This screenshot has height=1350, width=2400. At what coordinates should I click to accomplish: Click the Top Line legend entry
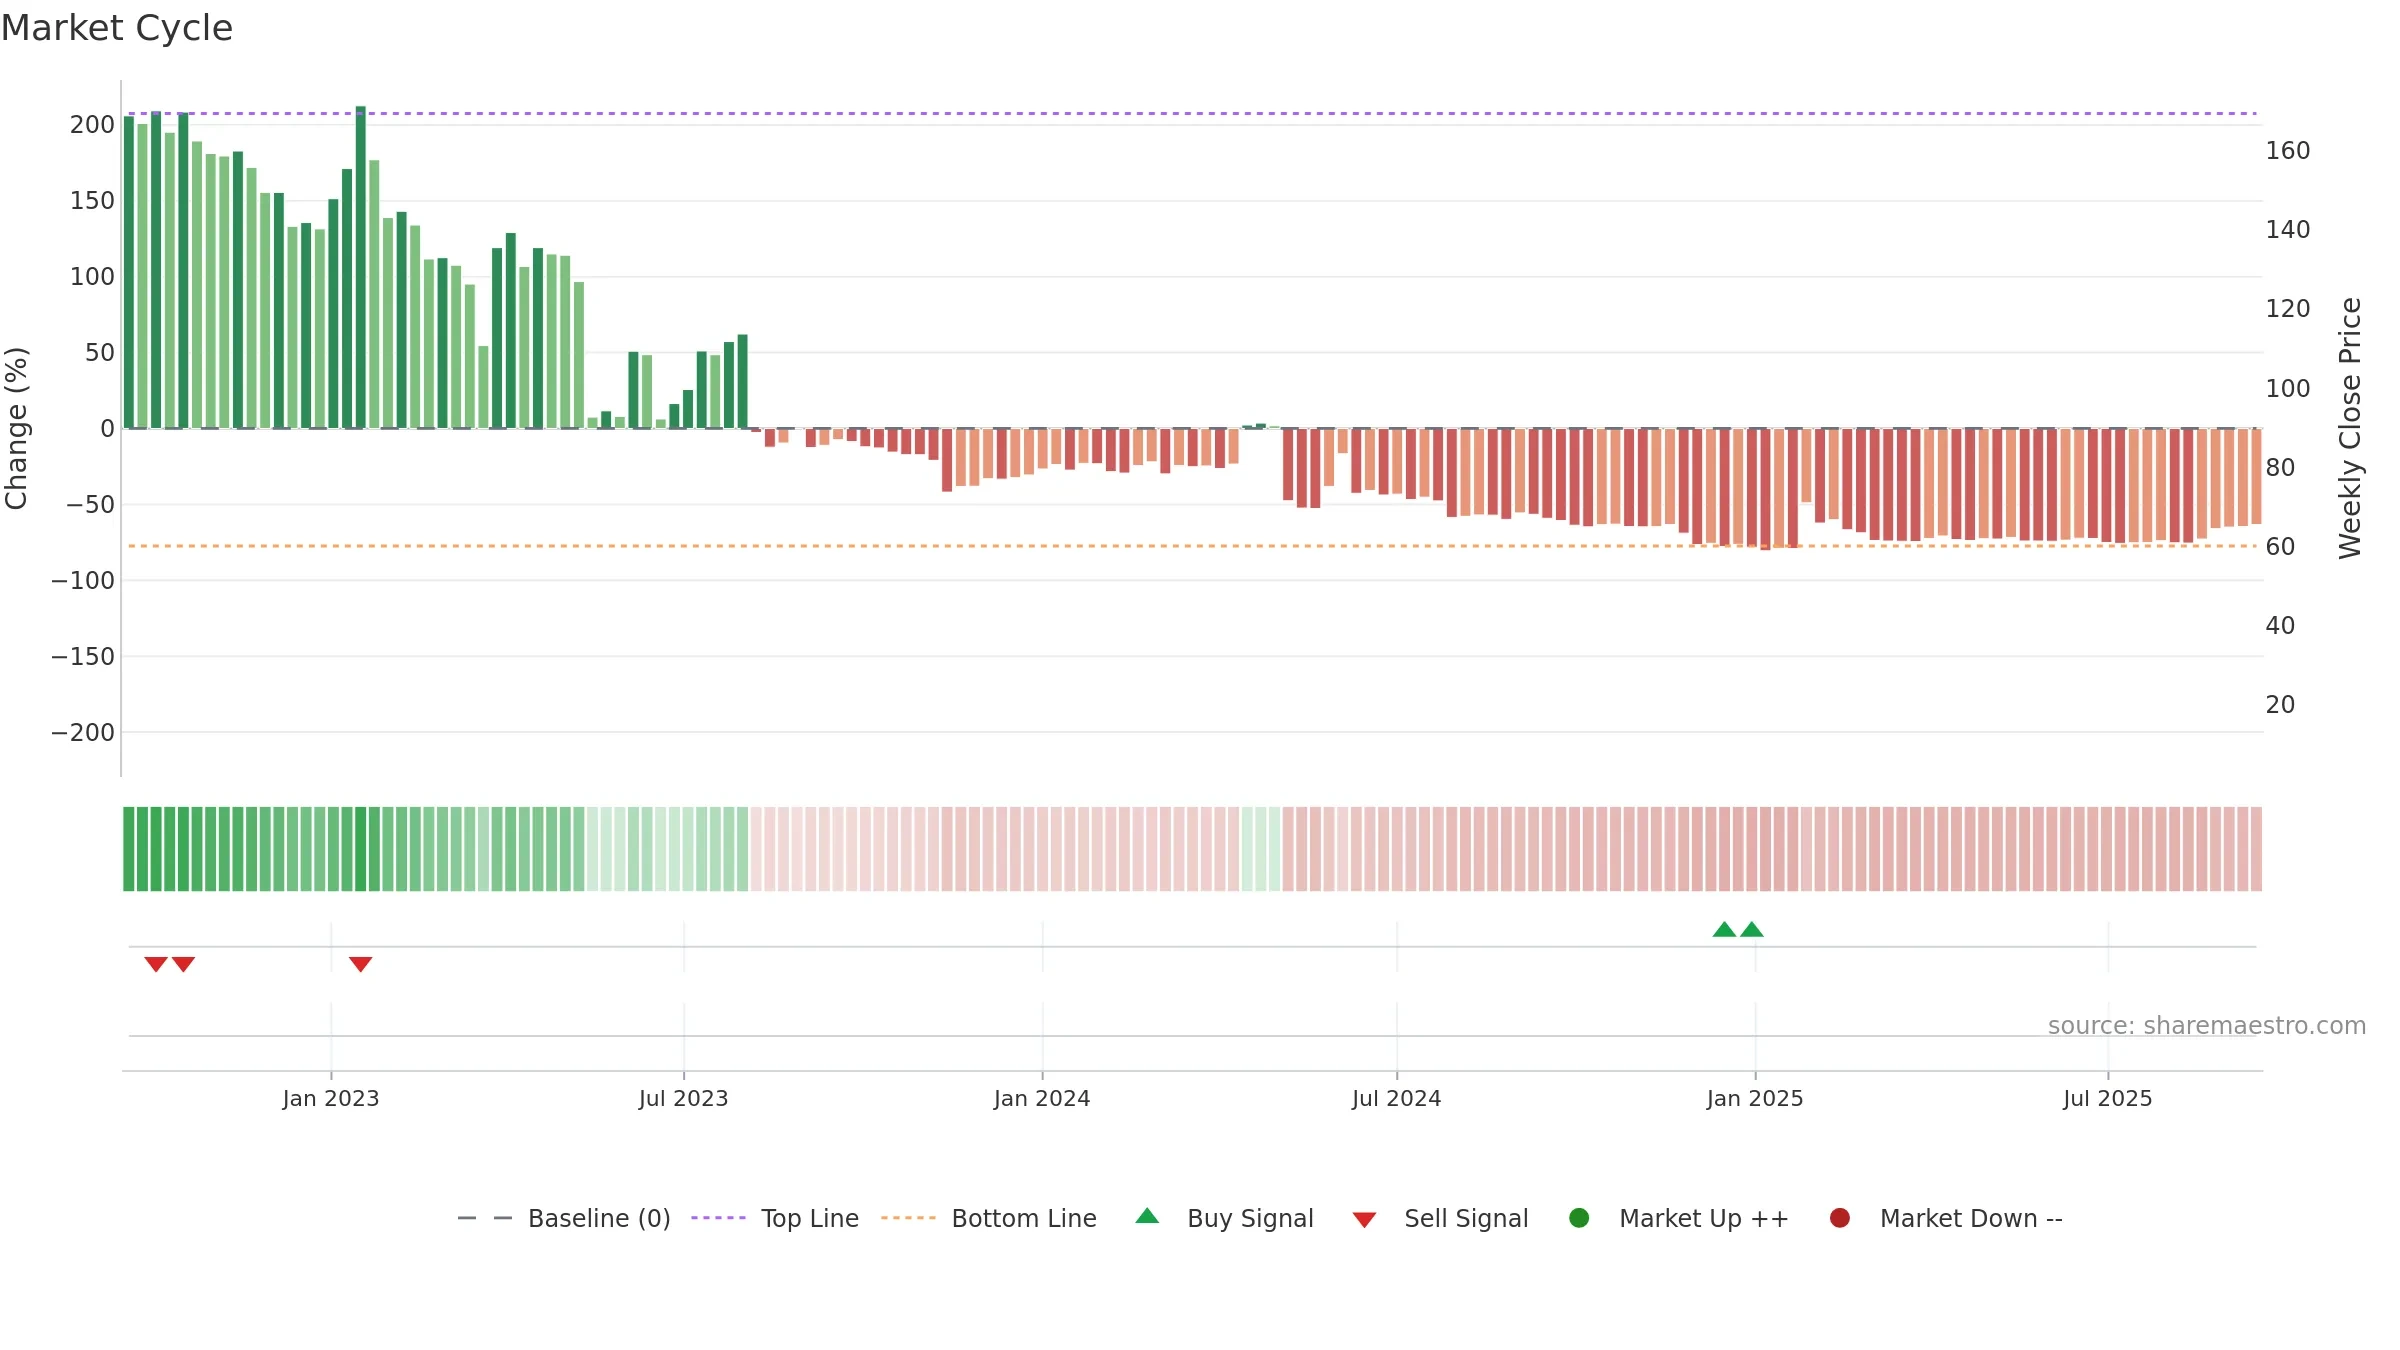(775, 1218)
